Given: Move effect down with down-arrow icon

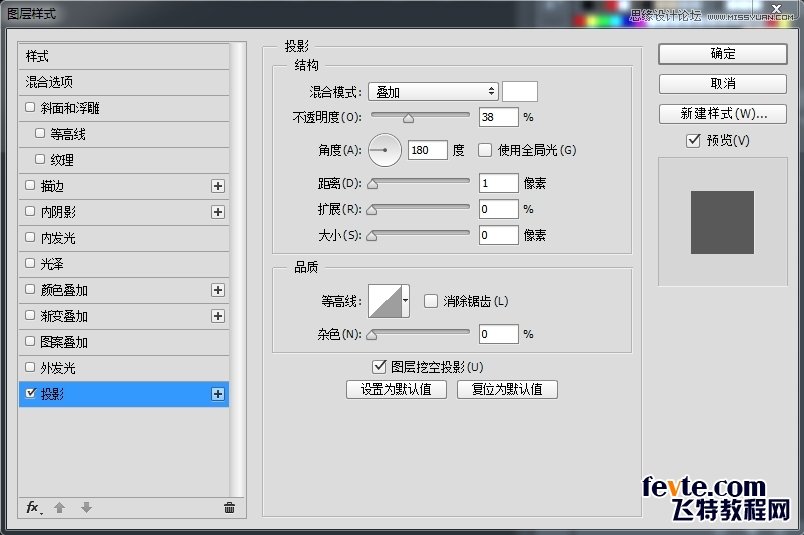Looking at the screenshot, I should point(86,507).
